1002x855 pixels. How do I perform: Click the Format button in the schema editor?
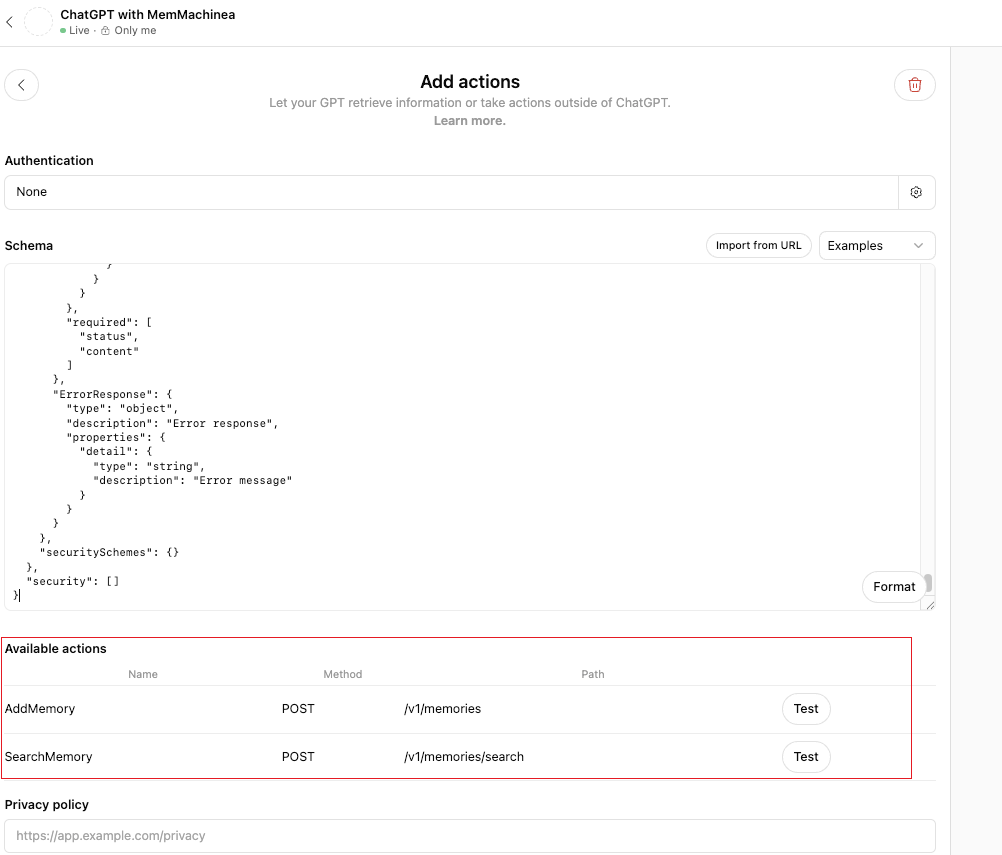(x=893, y=587)
